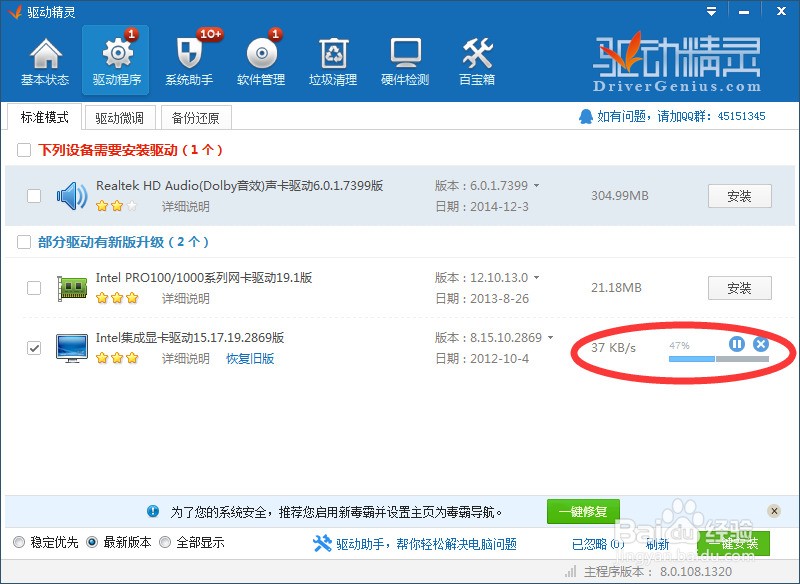This screenshot has width=800, height=584.
Task: Expand version dropdown for 8.15.10.2869
Action: (551, 338)
